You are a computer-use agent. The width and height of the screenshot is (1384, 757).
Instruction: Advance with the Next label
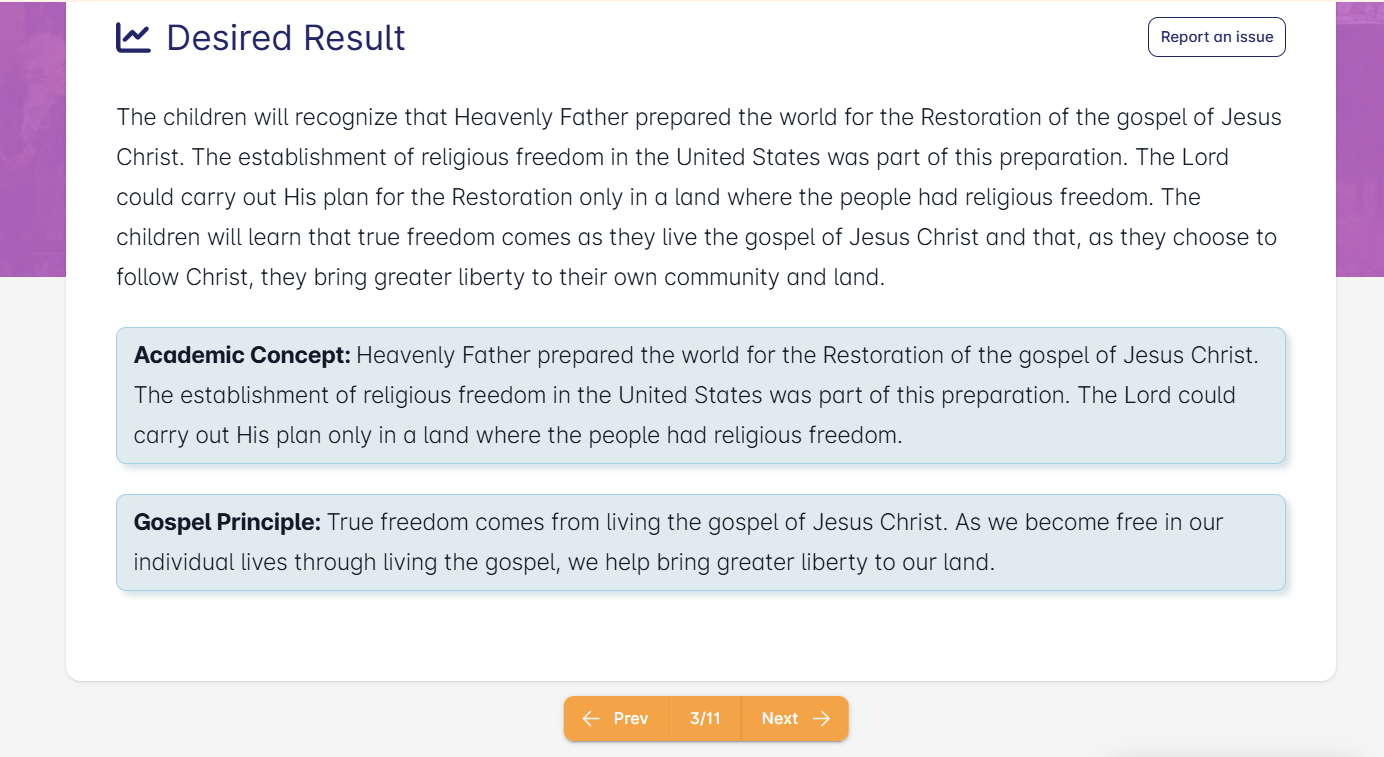pyautogui.click(x=780, y=719)
